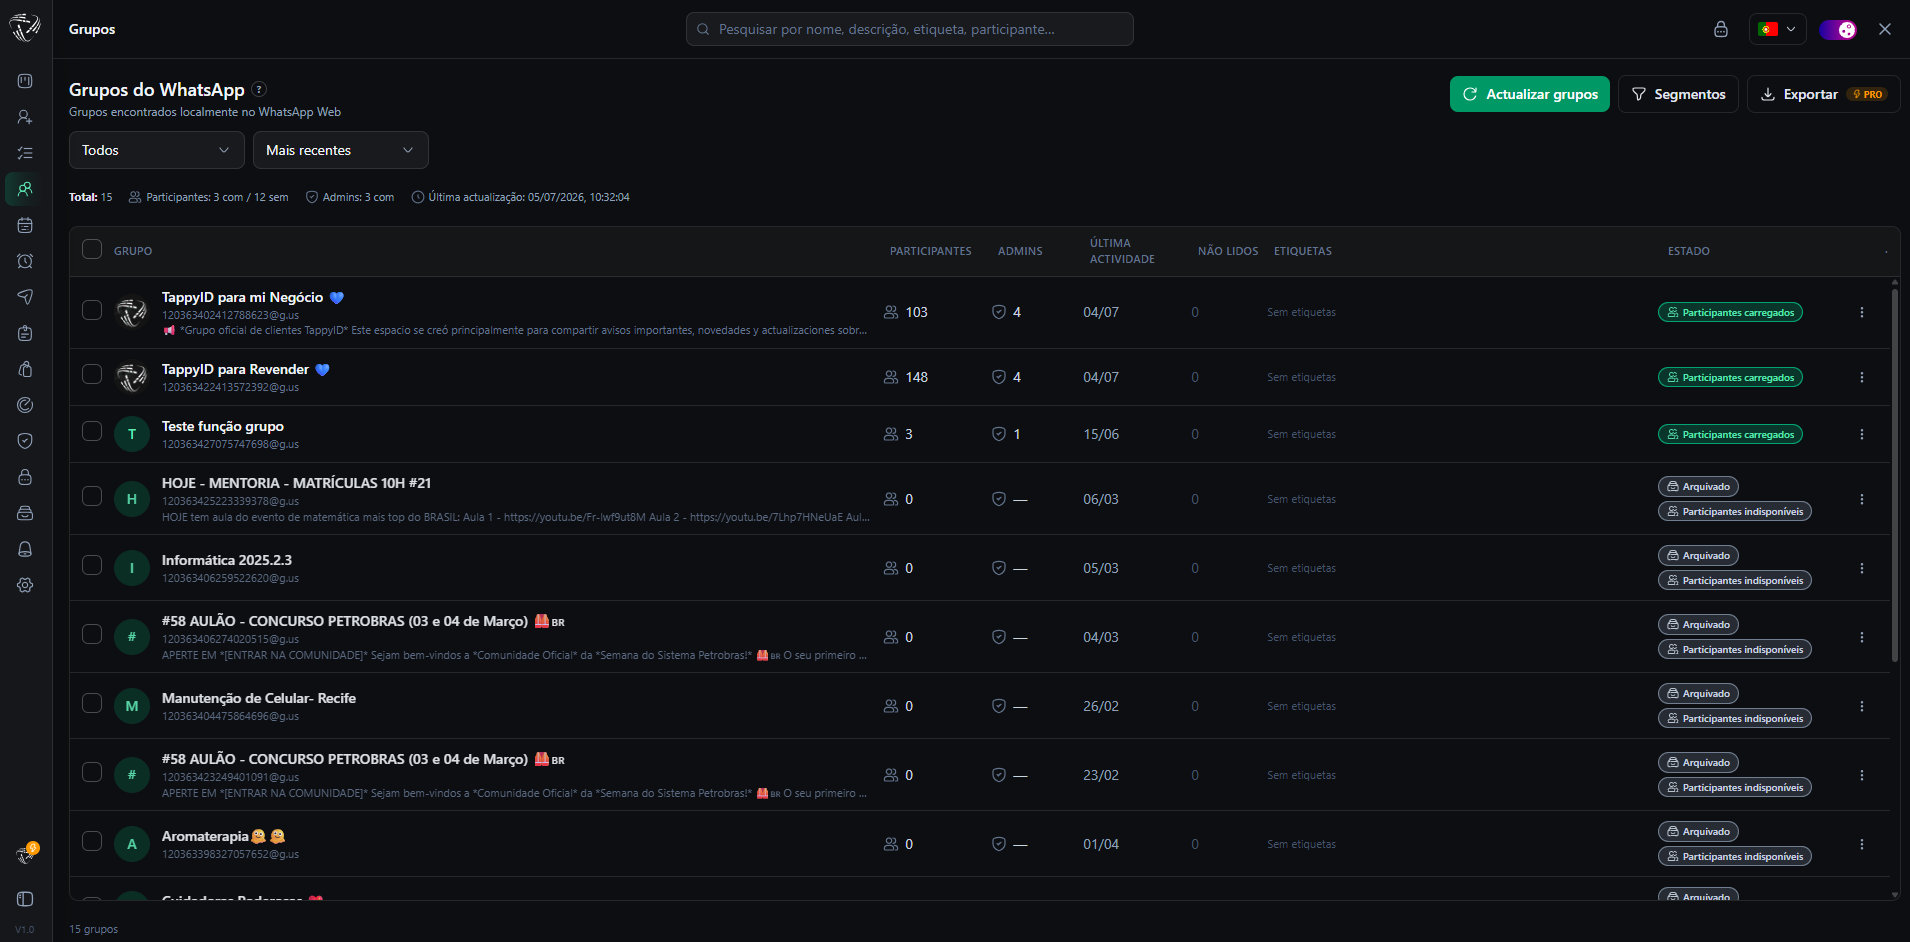Open the three-dot menu for Teste função grupo
This screenshot has height=942, width=1910.
tap(1862, 434)
